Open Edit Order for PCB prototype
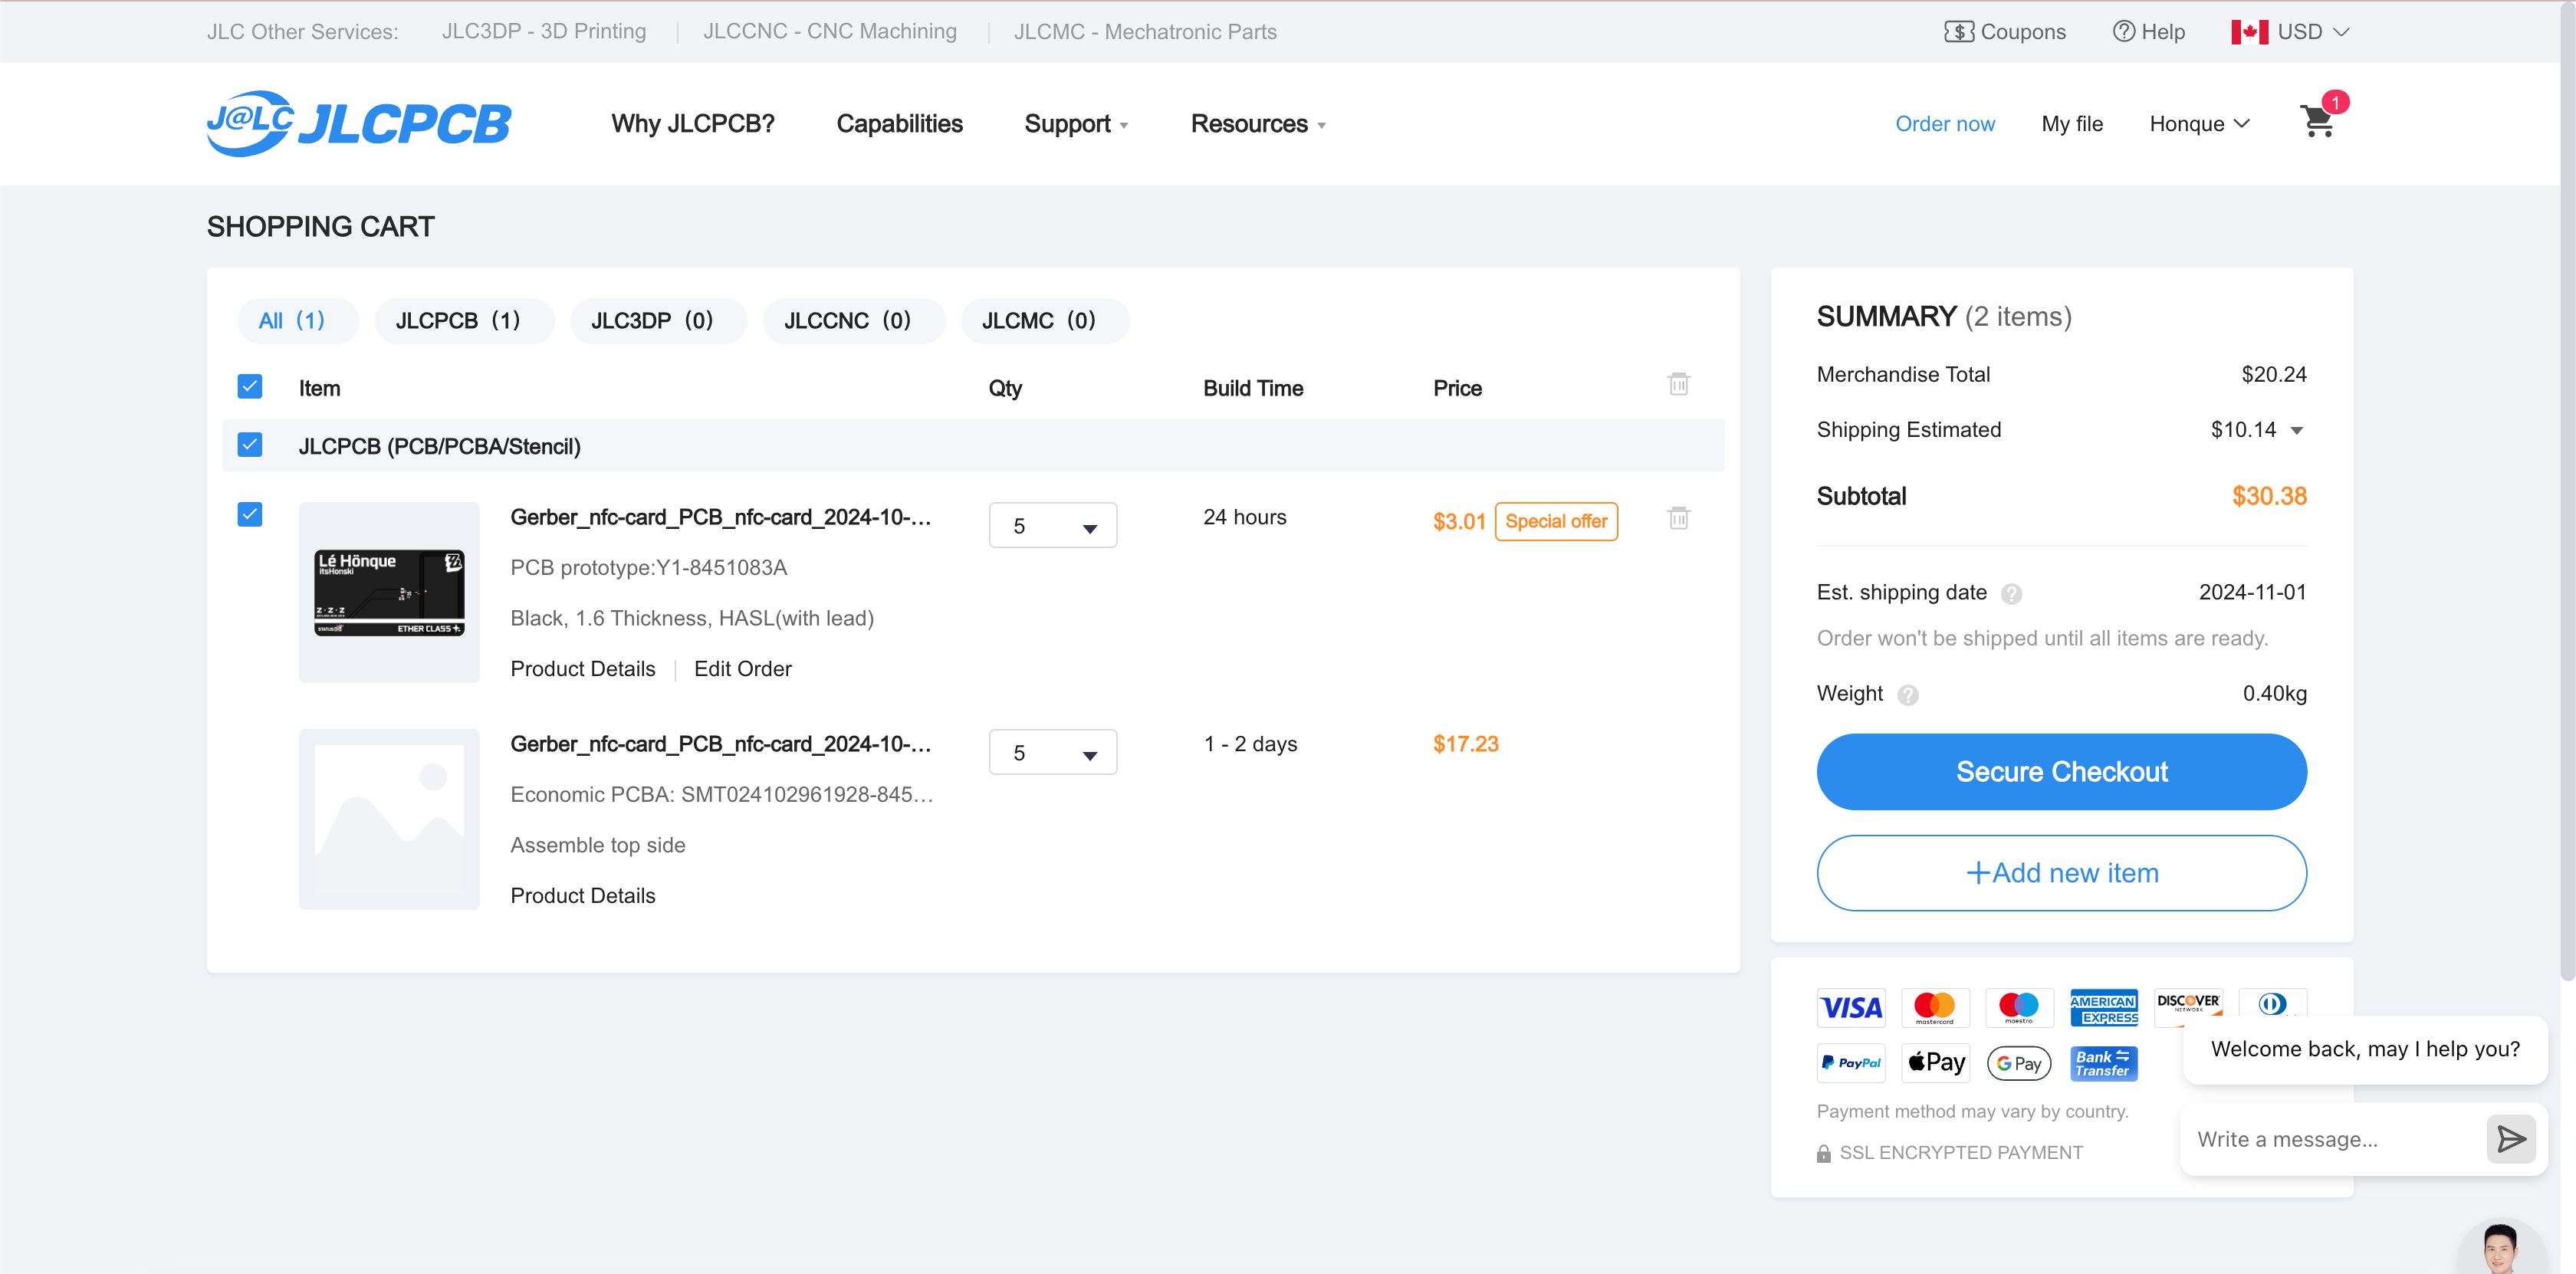The width and height of the screenshot is (2576, 1274). click(x=743, y=669)
